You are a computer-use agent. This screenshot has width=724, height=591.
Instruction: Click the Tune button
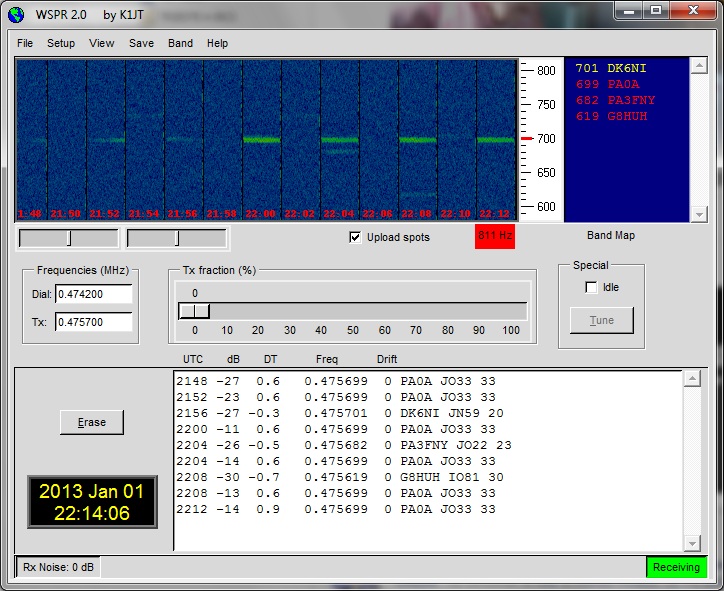(x=602, y=320)
